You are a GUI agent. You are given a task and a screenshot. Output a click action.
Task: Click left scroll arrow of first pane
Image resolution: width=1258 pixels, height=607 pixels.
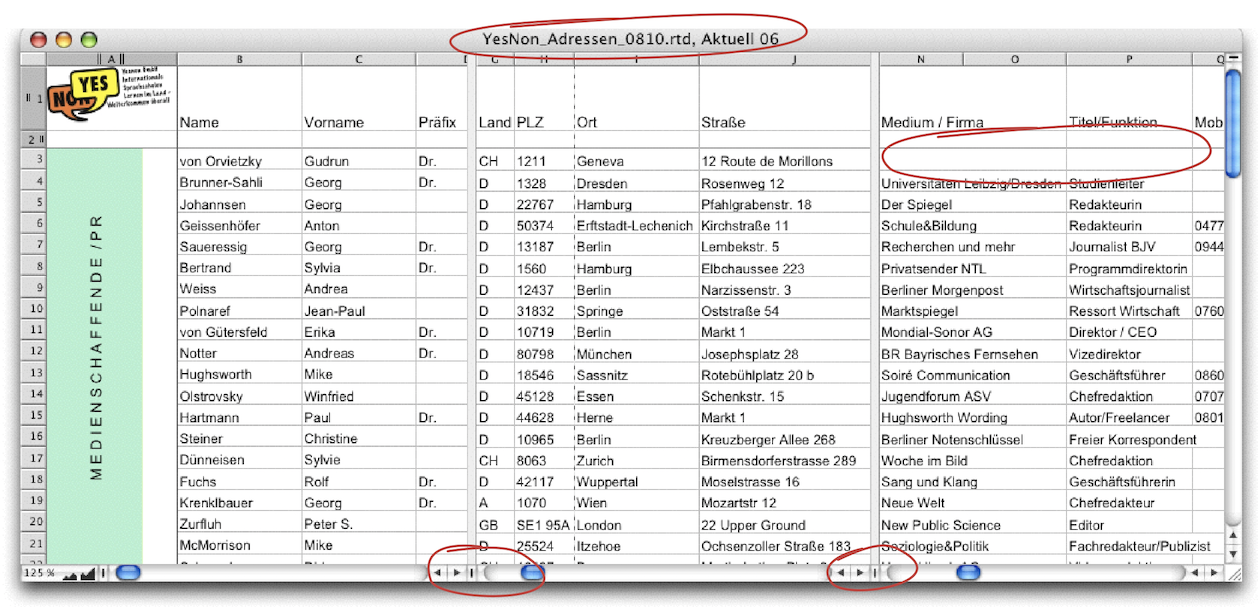pos(439,573)
